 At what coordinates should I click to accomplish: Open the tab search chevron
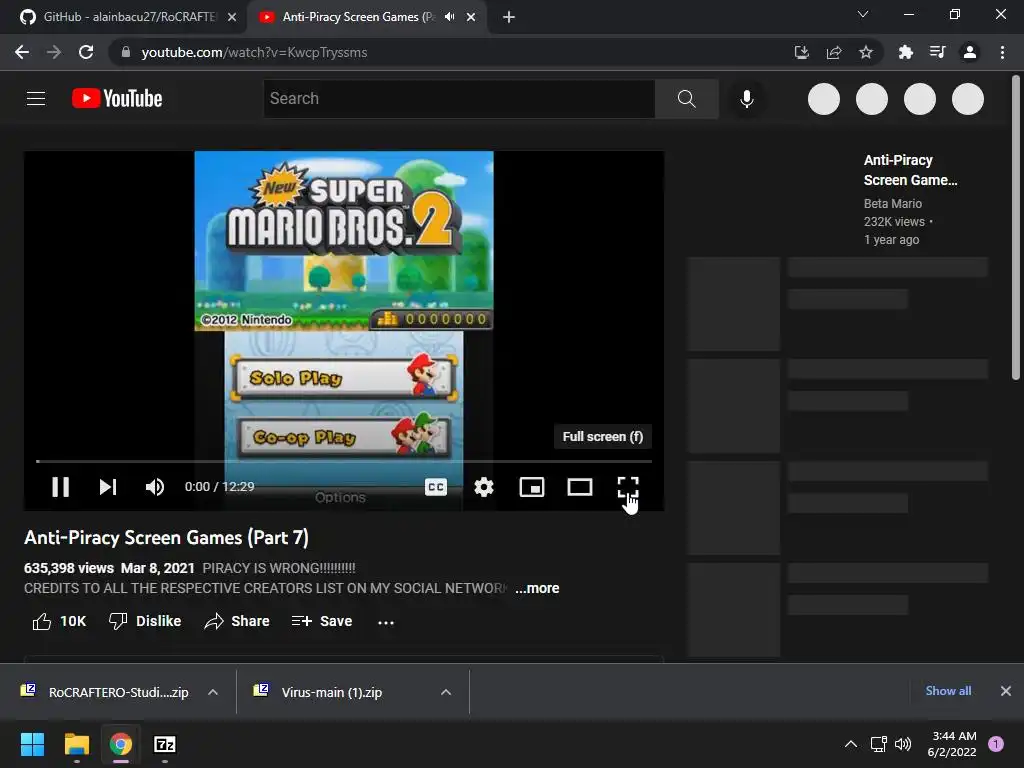pos(863,14)
